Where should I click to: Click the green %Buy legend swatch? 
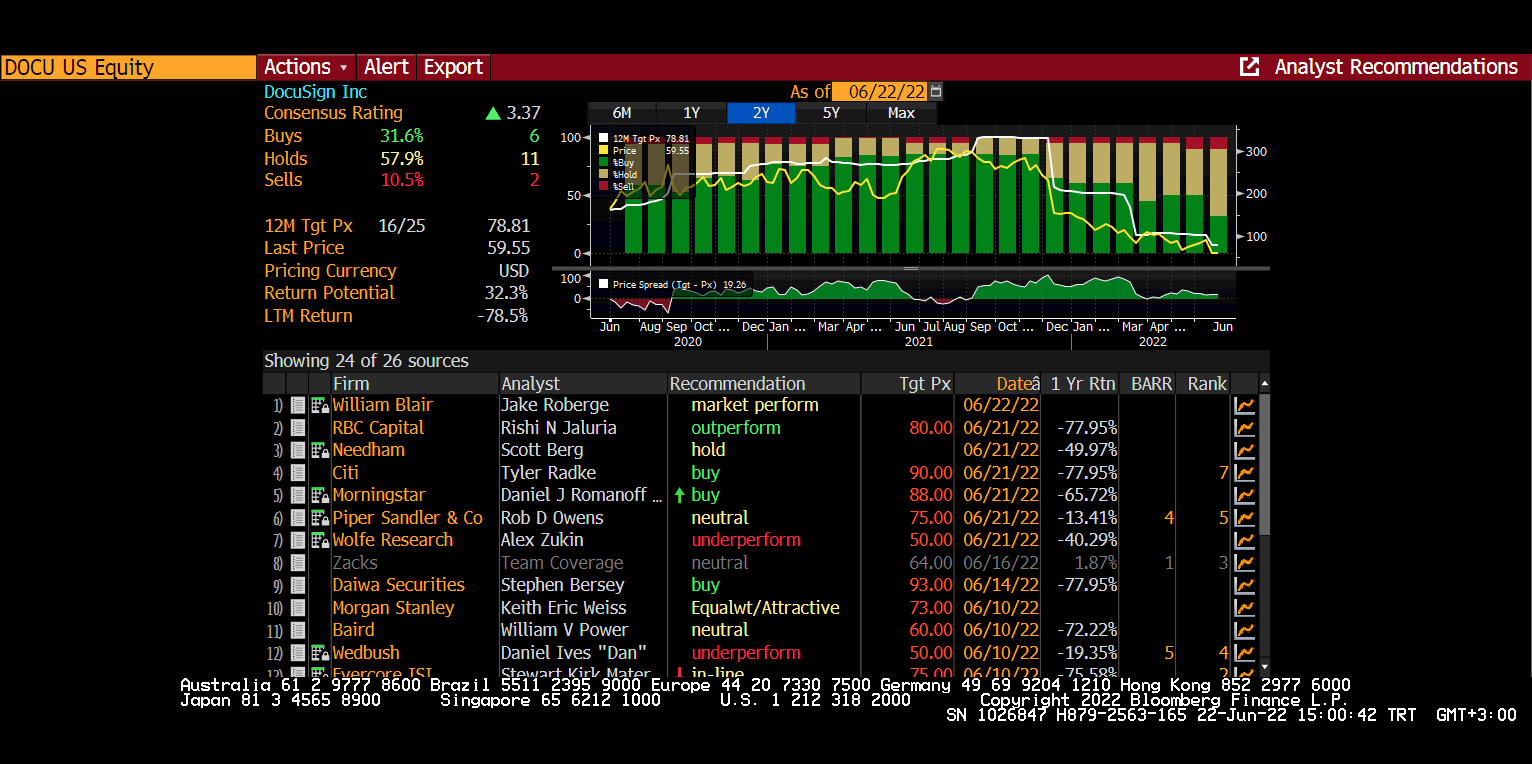click(x=603, y=162)
